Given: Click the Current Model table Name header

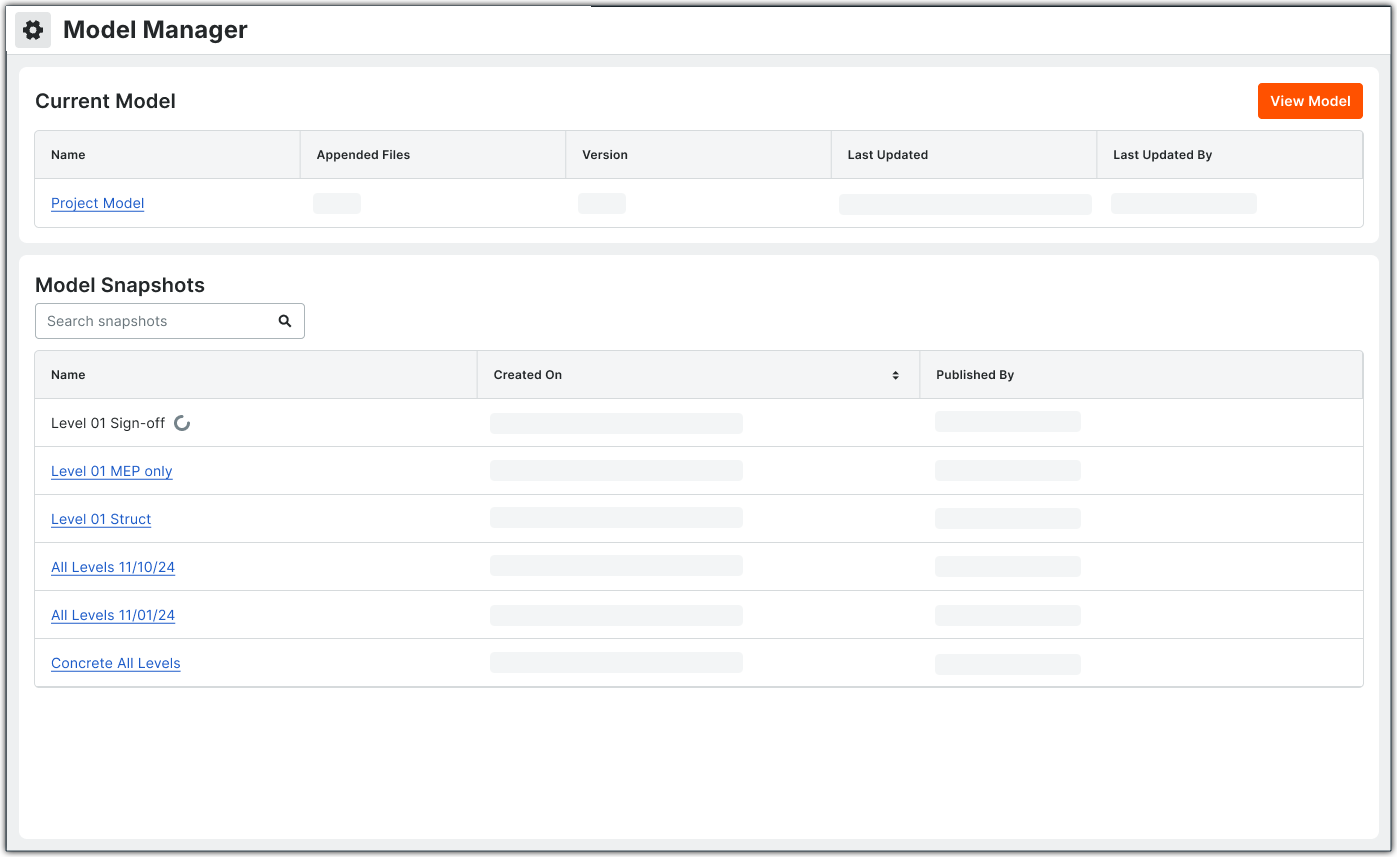Looking at the screenshot, I should (x=167, y=155).
